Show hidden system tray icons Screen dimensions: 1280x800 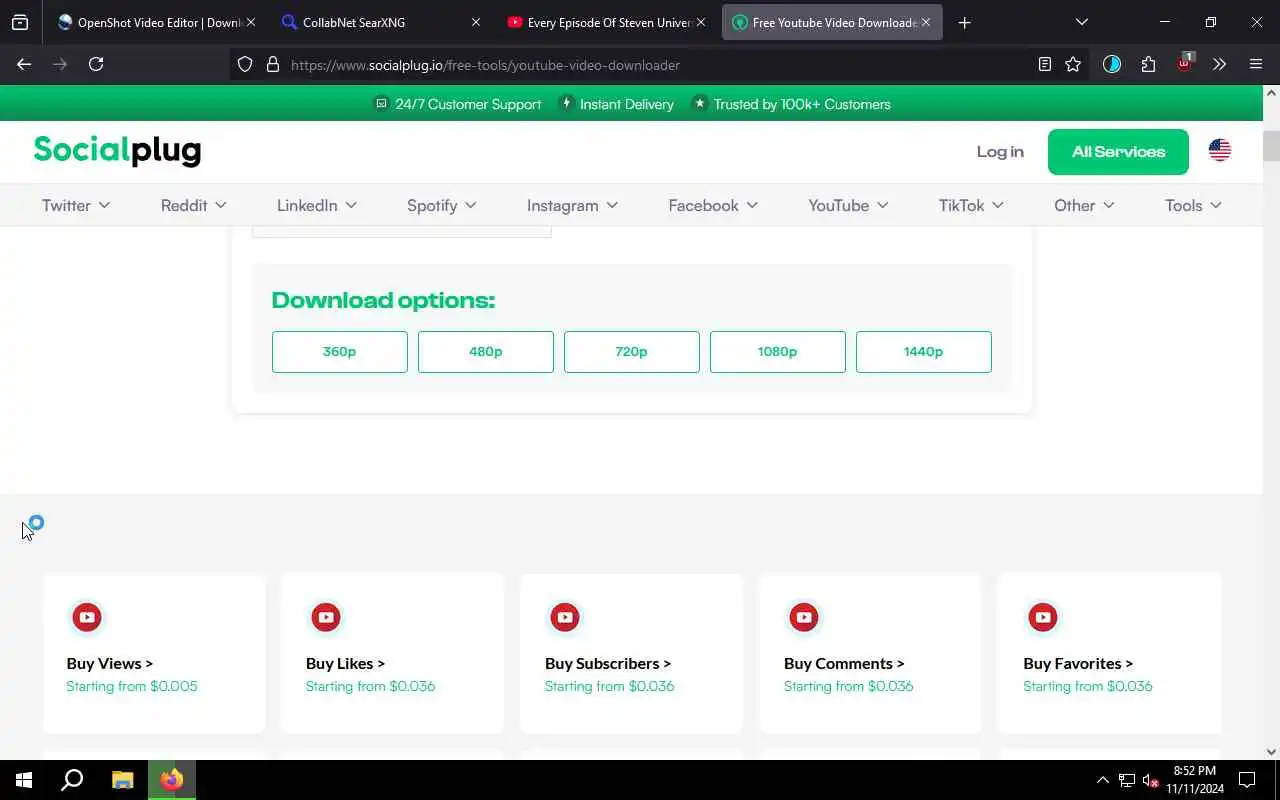(1103, 780)
